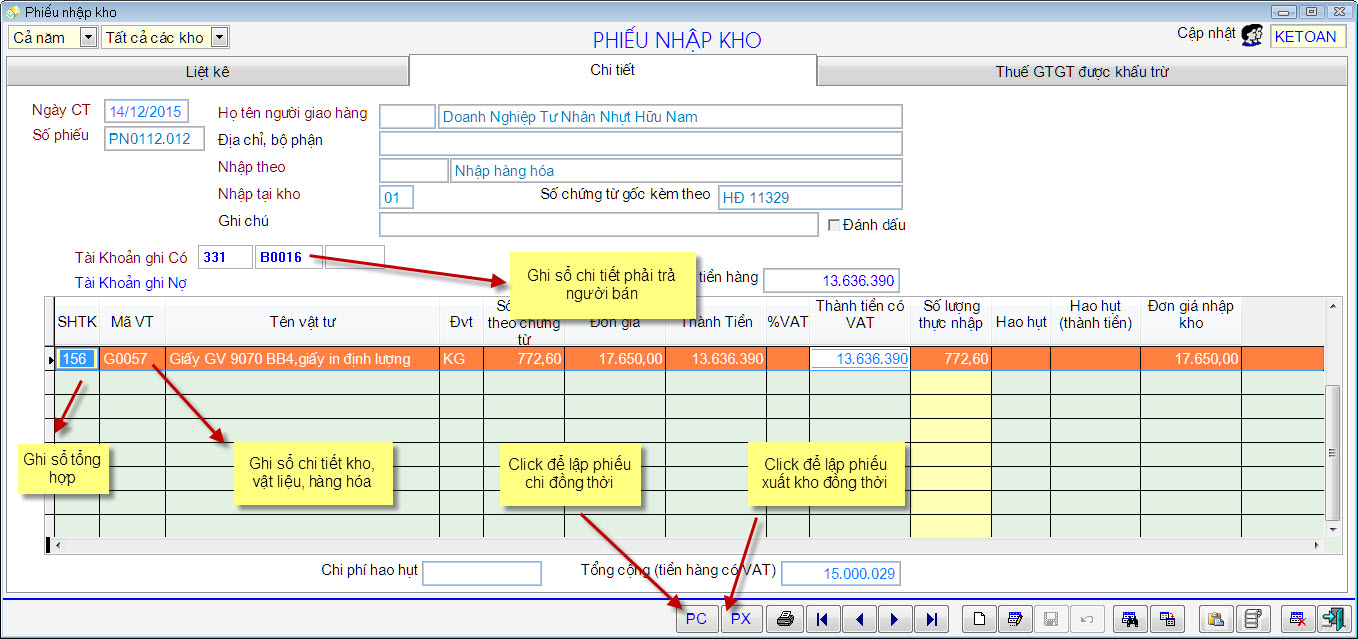Click the edit record icon with pencil
Screen dimensions: 1358x639
coord(1016,619)
